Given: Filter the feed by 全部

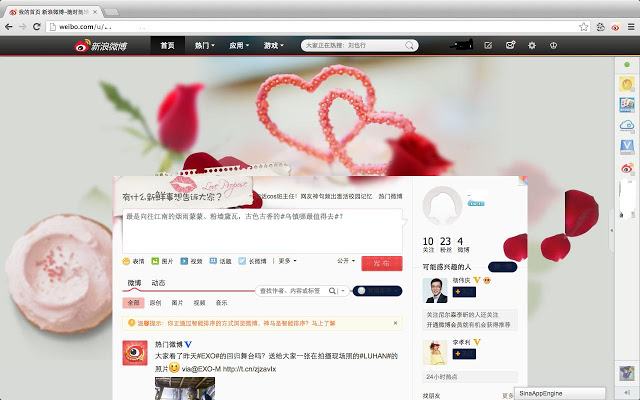Looking at the screenshot, I should [x=133, y=303].
